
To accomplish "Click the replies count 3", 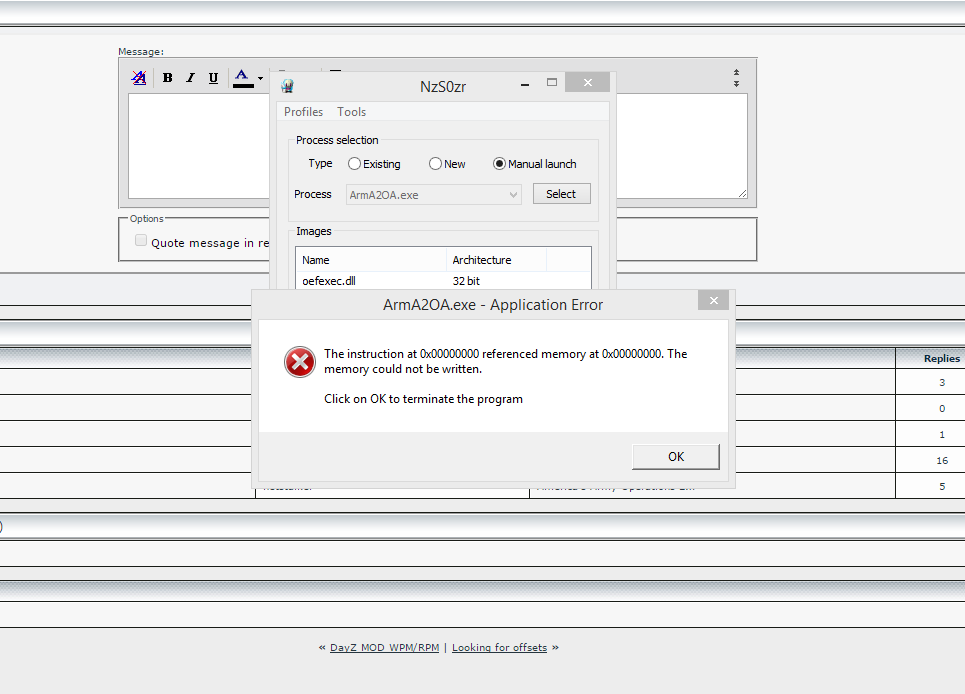I will coord(942,383).
